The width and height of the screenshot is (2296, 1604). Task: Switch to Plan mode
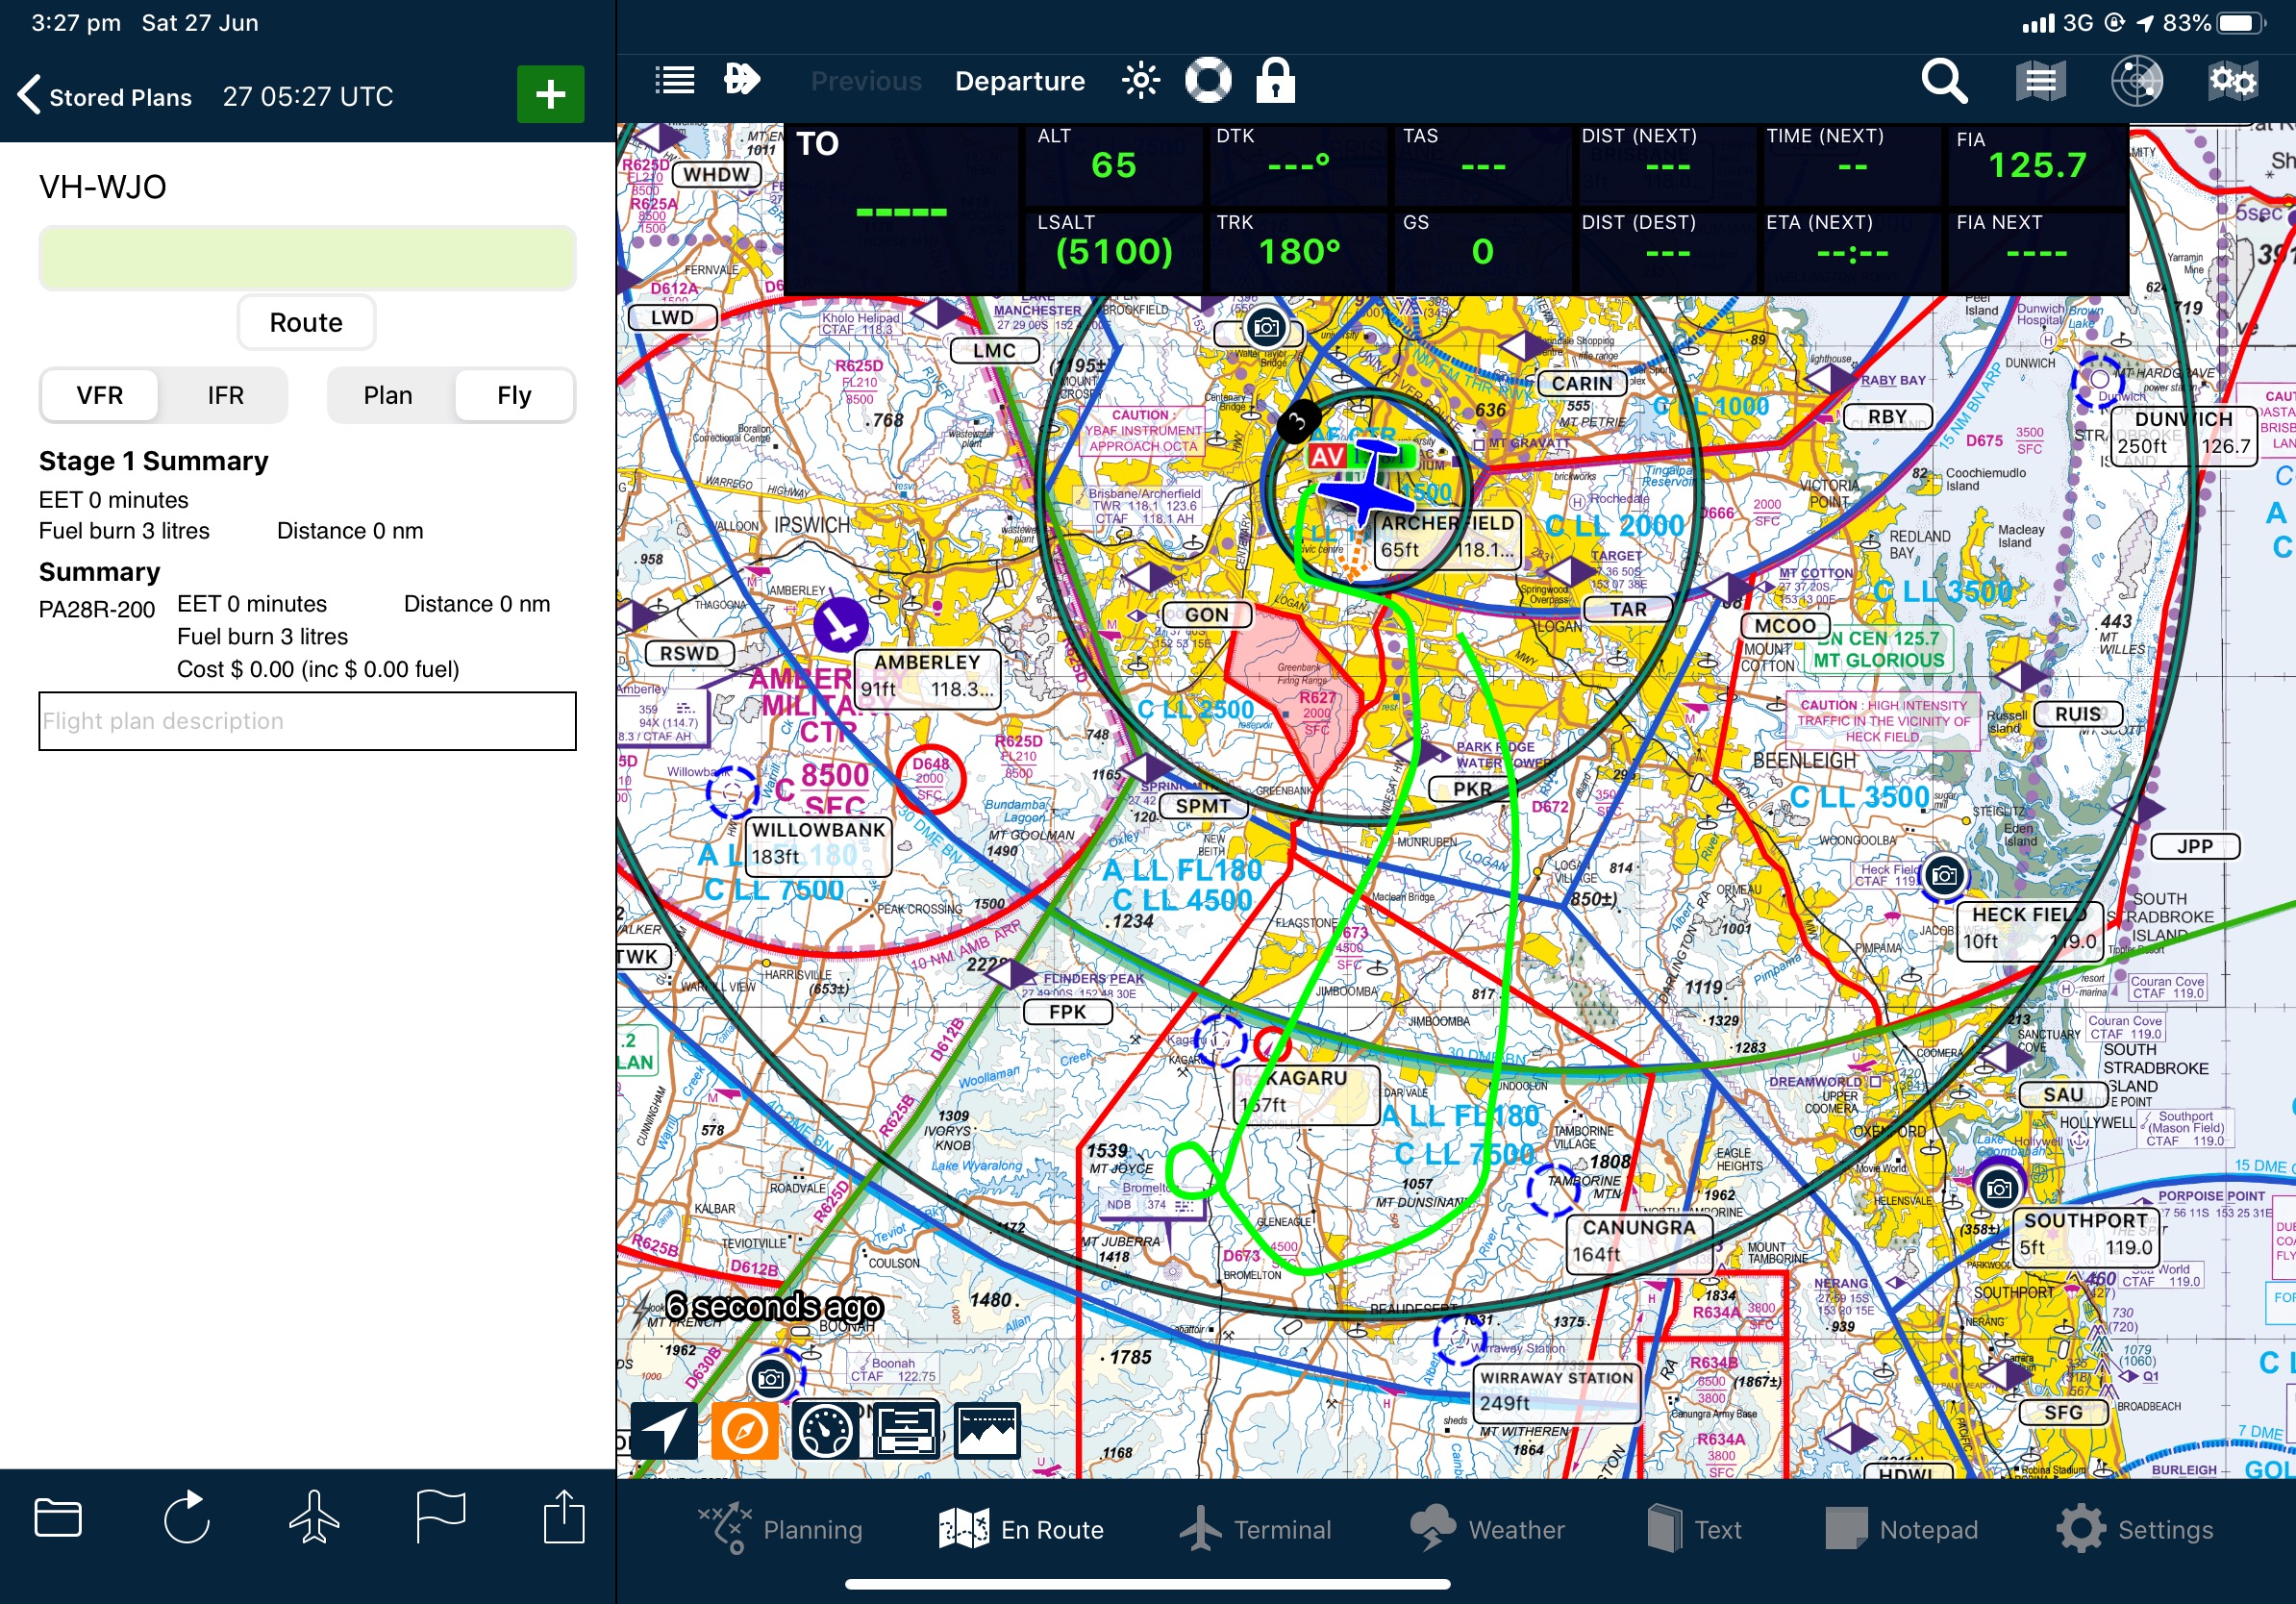click(x=387, y=395)
